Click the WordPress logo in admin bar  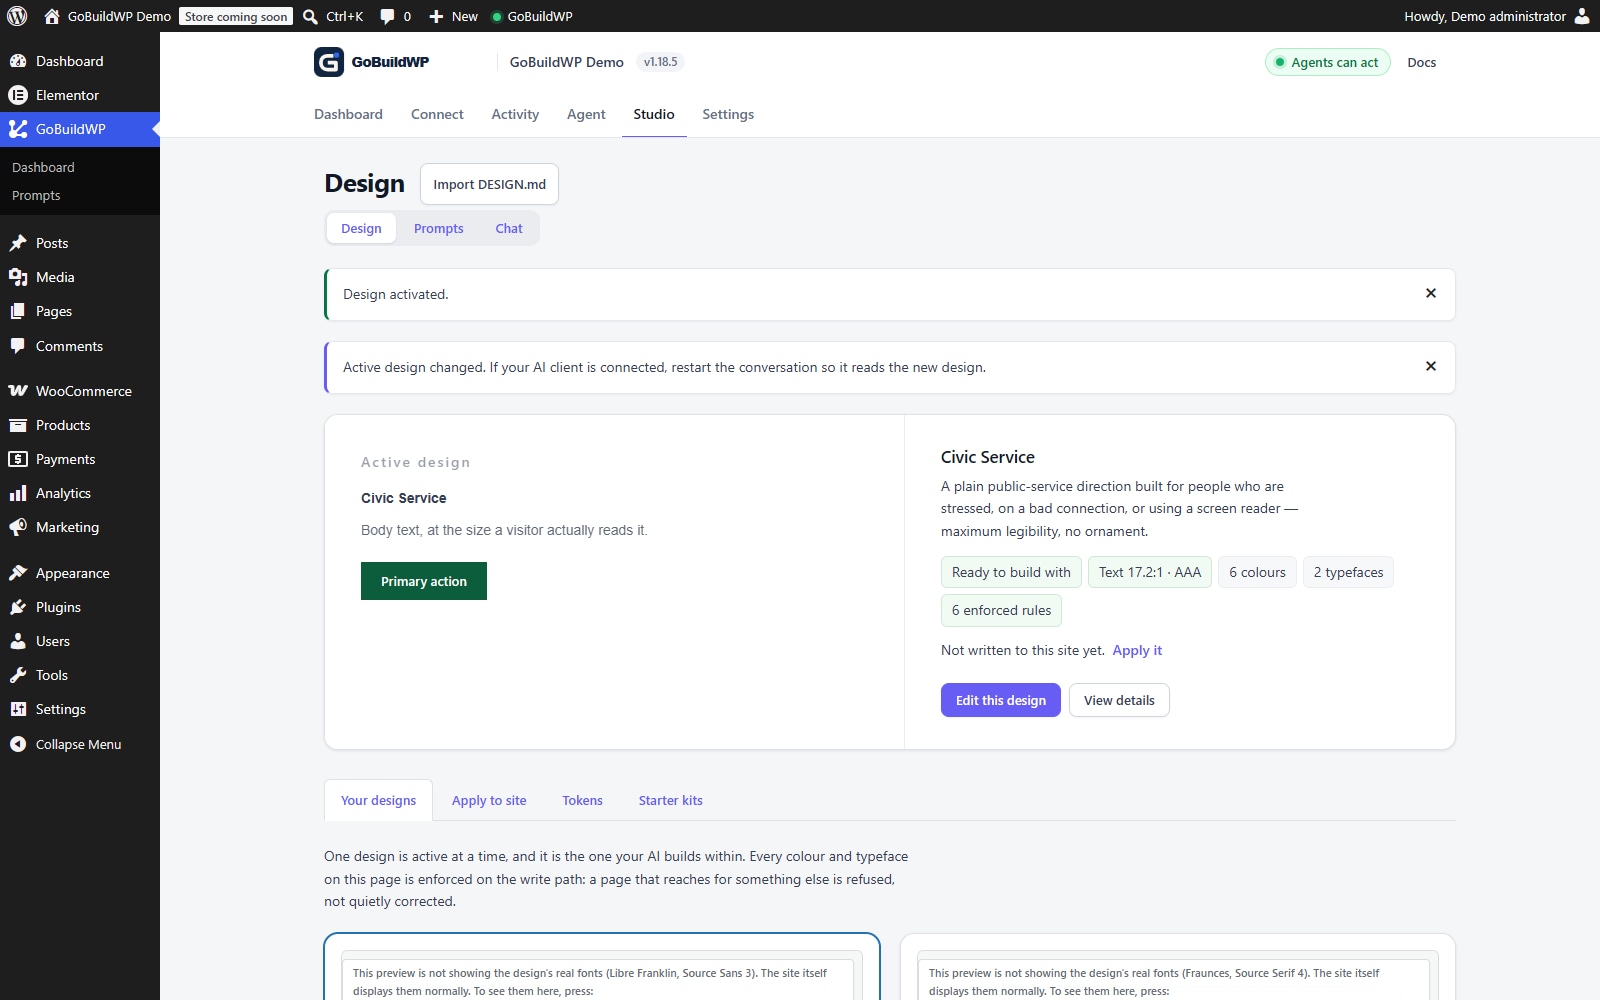click(17, 16)
